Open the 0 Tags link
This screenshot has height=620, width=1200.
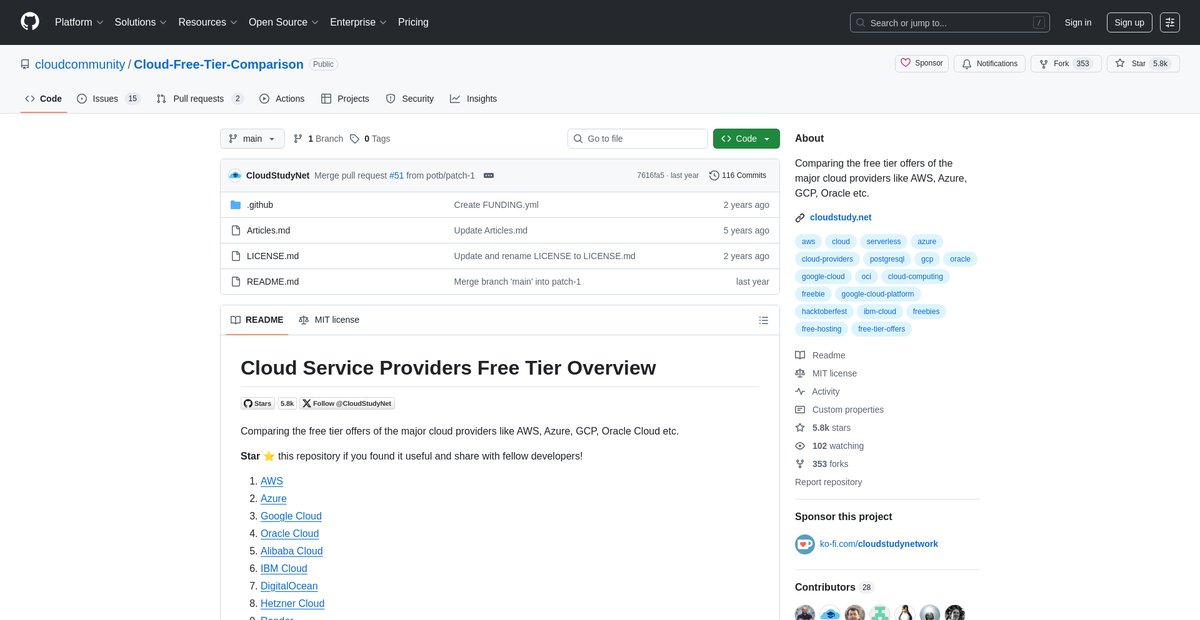pos(370,139)
